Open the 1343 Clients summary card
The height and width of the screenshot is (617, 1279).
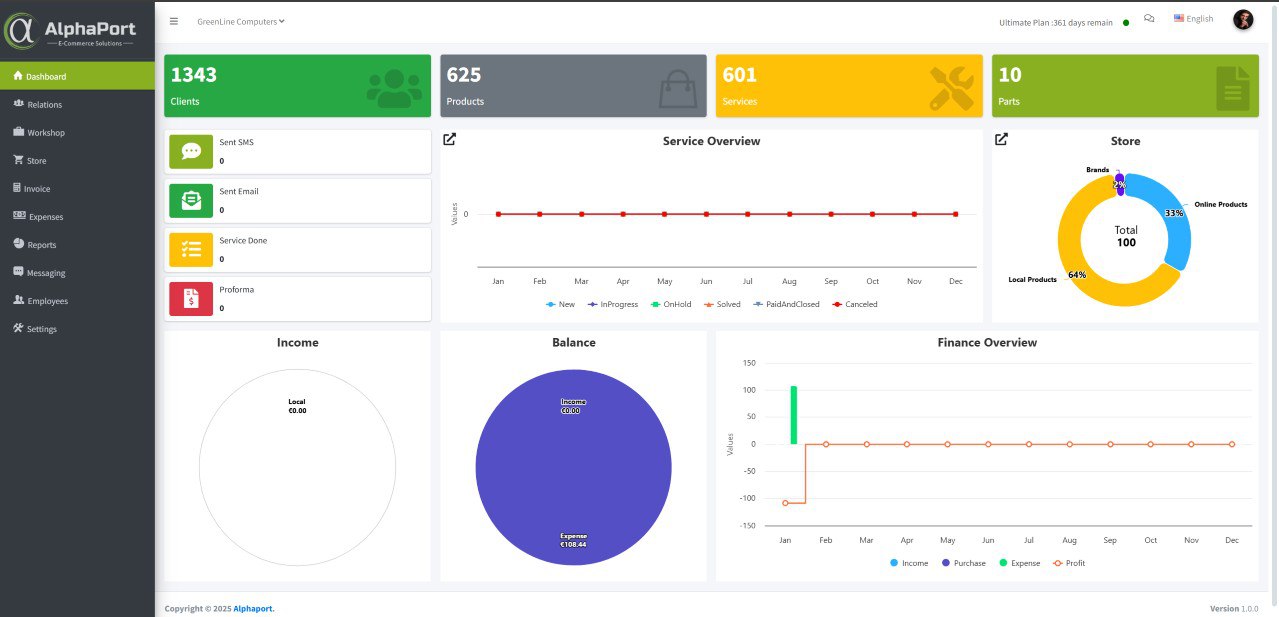click(297, 86)
